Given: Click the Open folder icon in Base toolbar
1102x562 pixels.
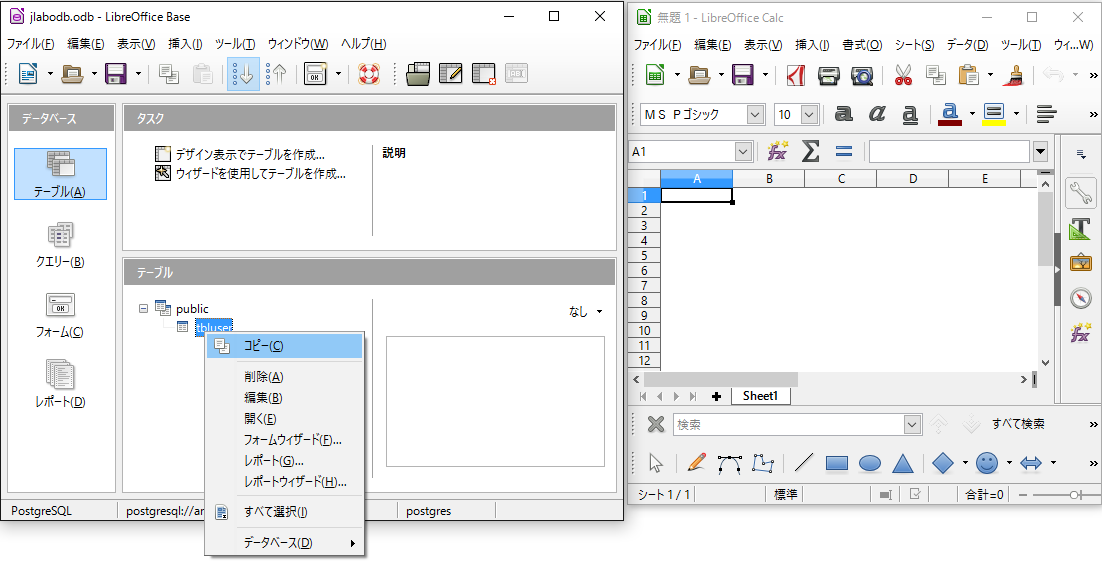Looking at the screenshot, I should [x=72, y=74].
